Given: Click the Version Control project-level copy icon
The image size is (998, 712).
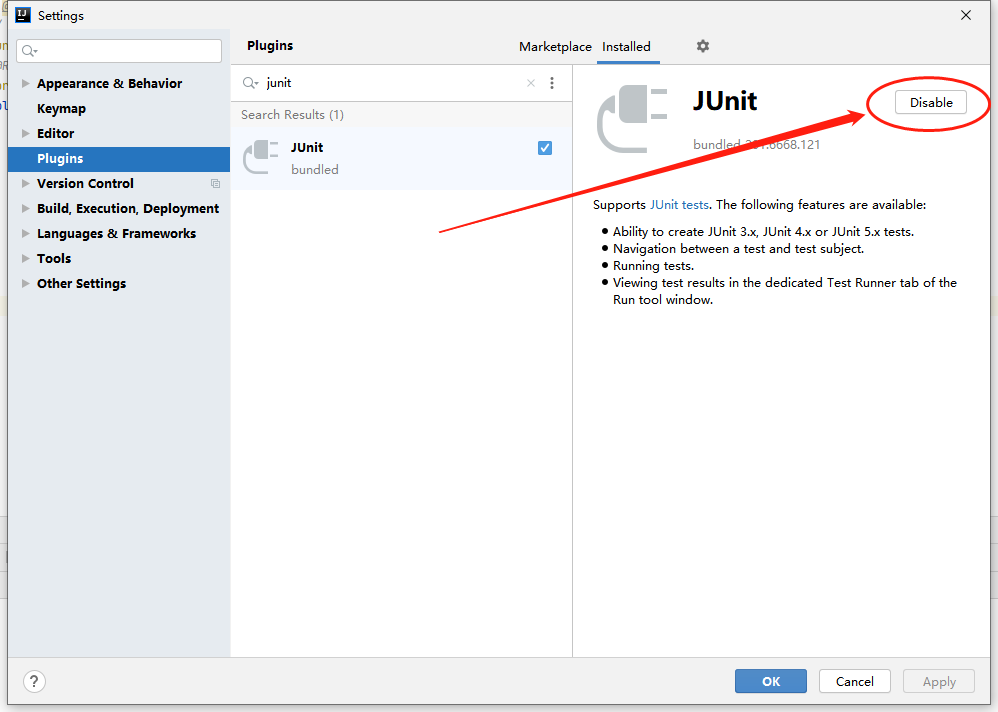Looking at the screenshot, I should (215, 183).
